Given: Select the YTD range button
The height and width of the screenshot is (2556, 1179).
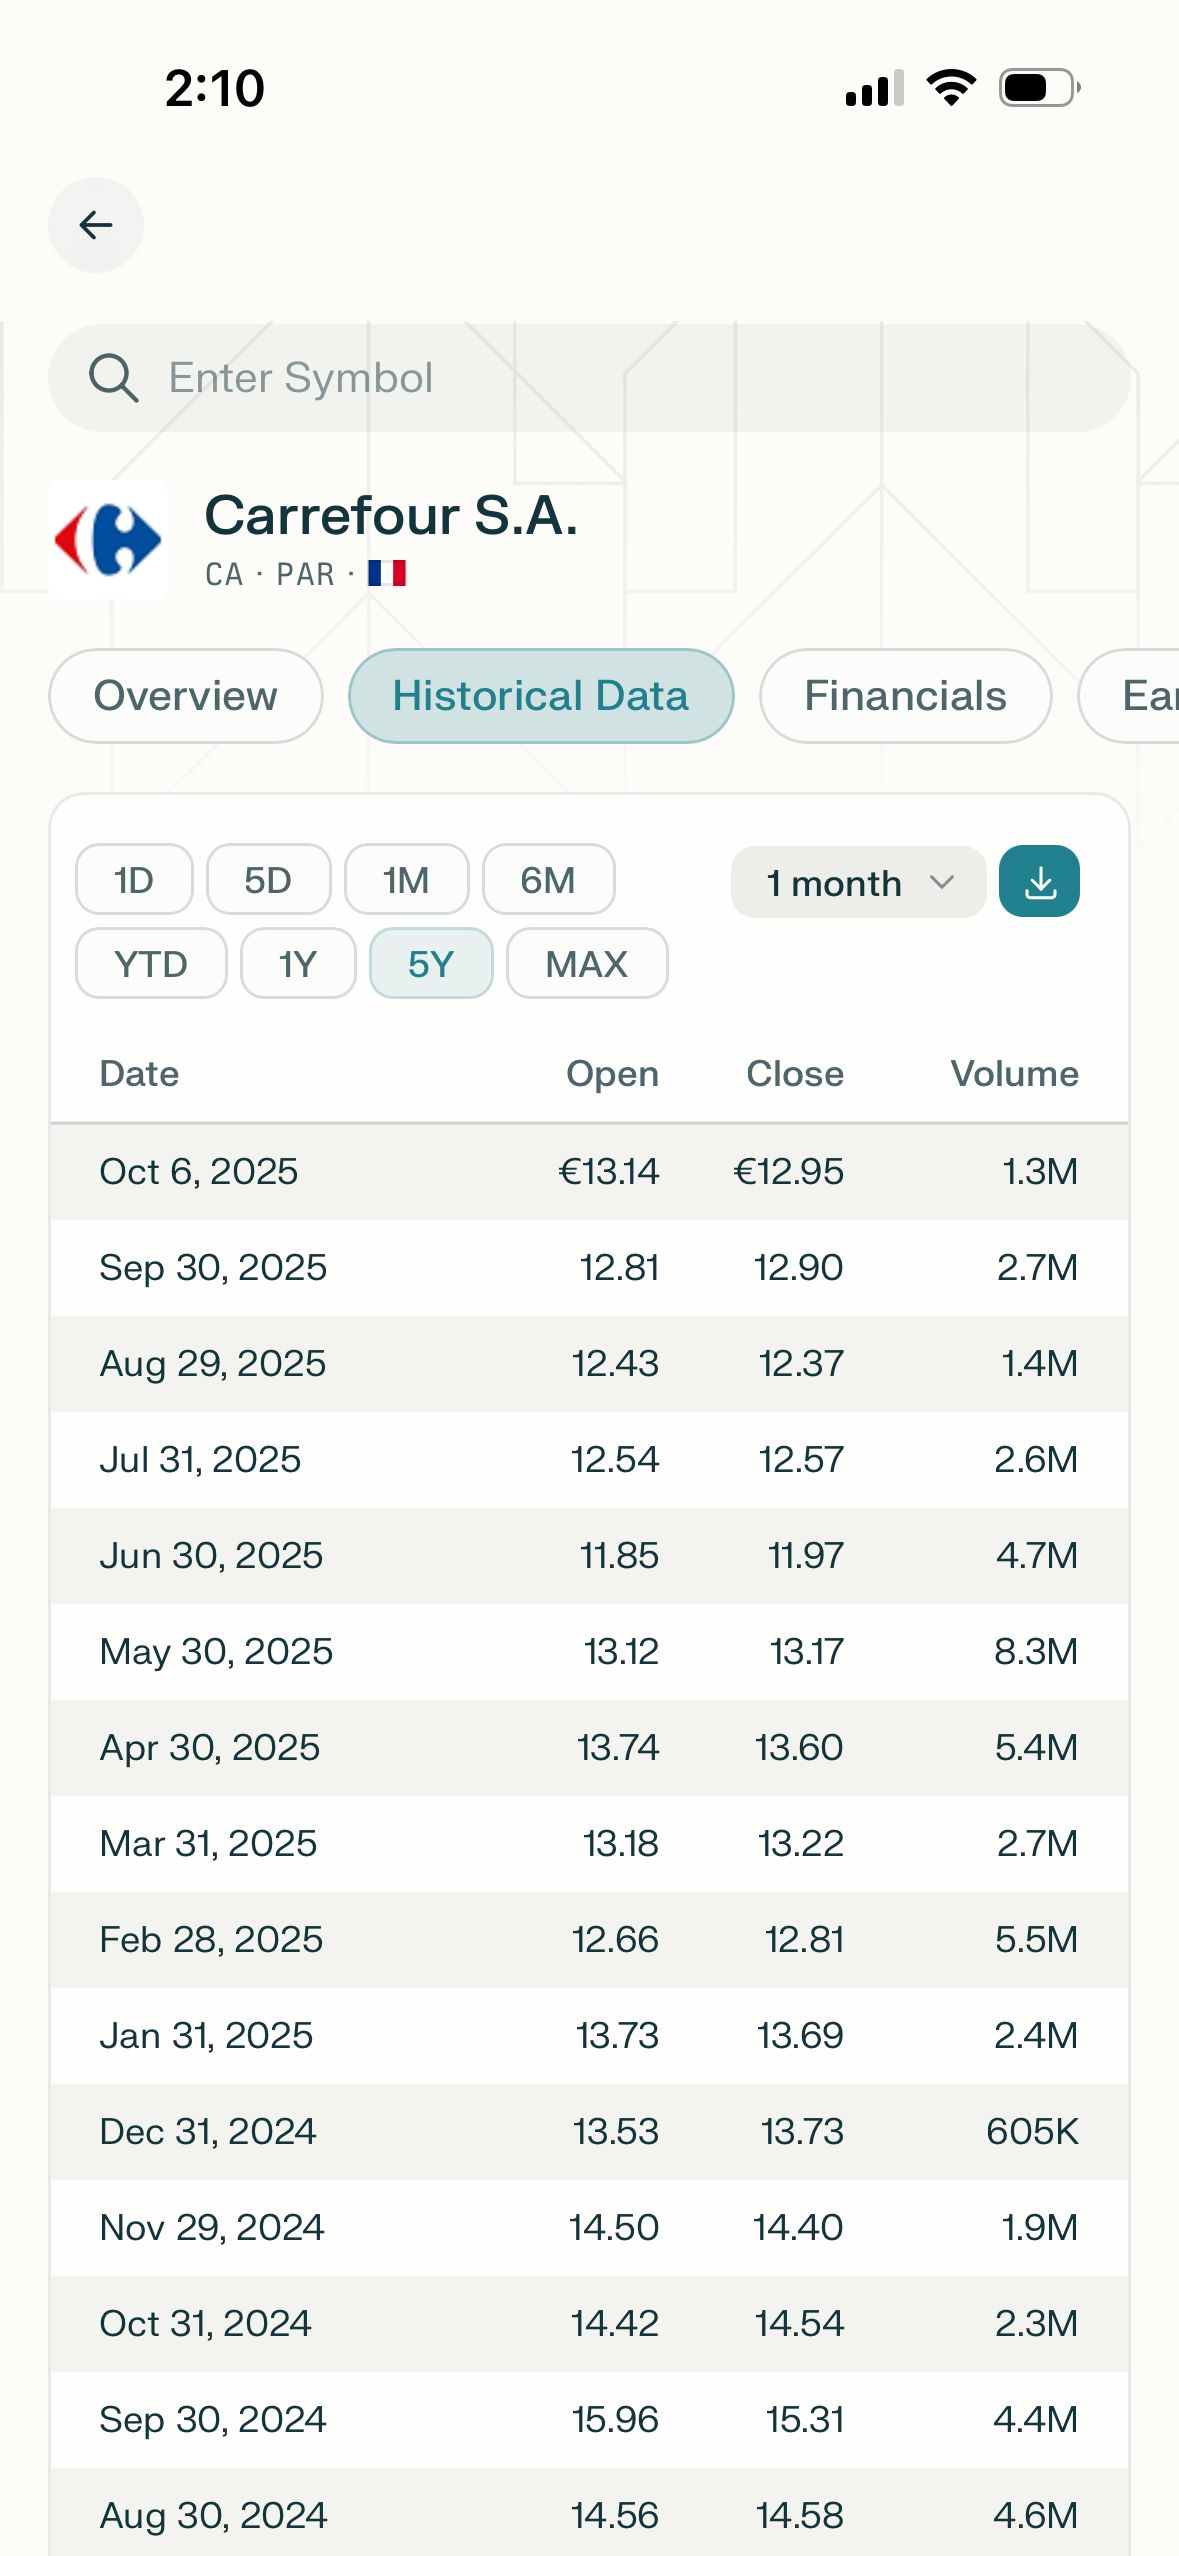Looking at the screenshot, I should click(151, 964).
